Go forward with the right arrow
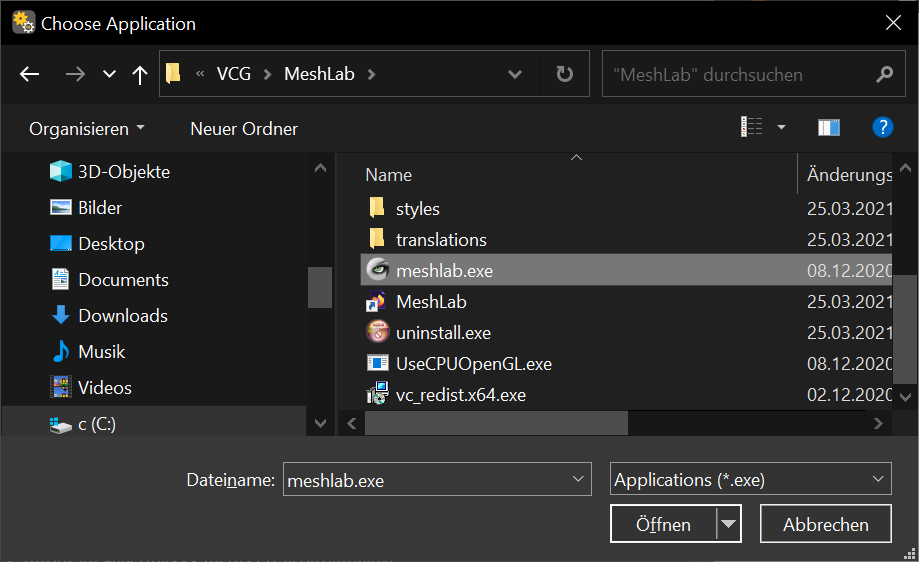The width and height of the screenshot is (919, 562). [75, 74]
